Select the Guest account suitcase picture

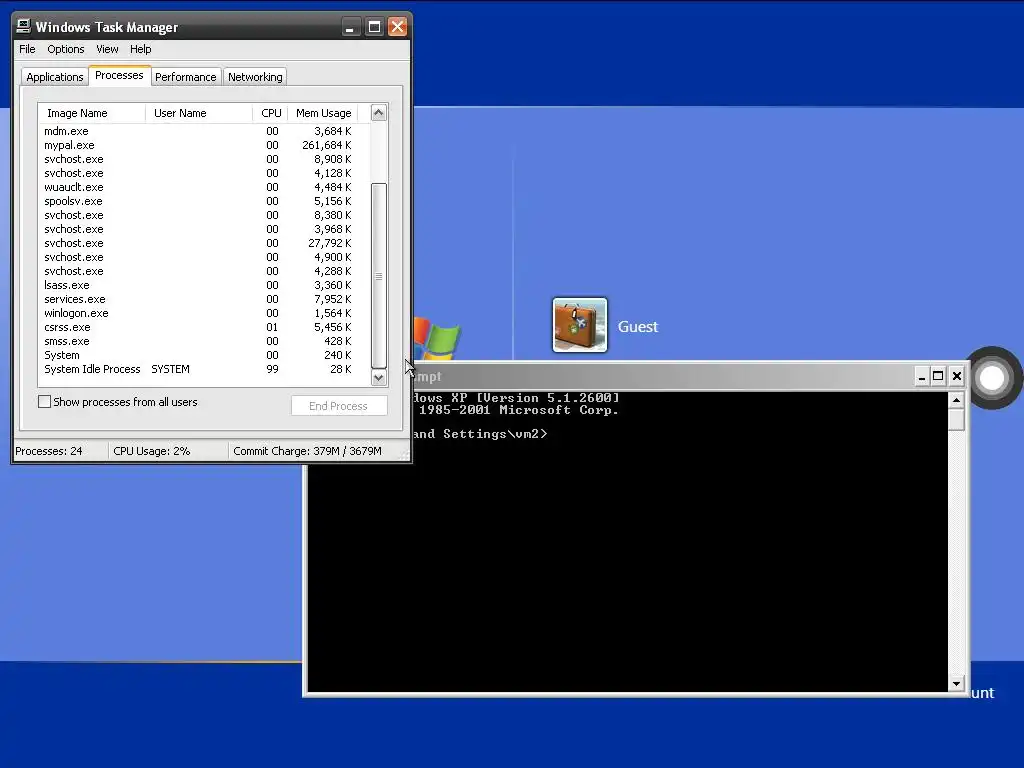[580, 325]
